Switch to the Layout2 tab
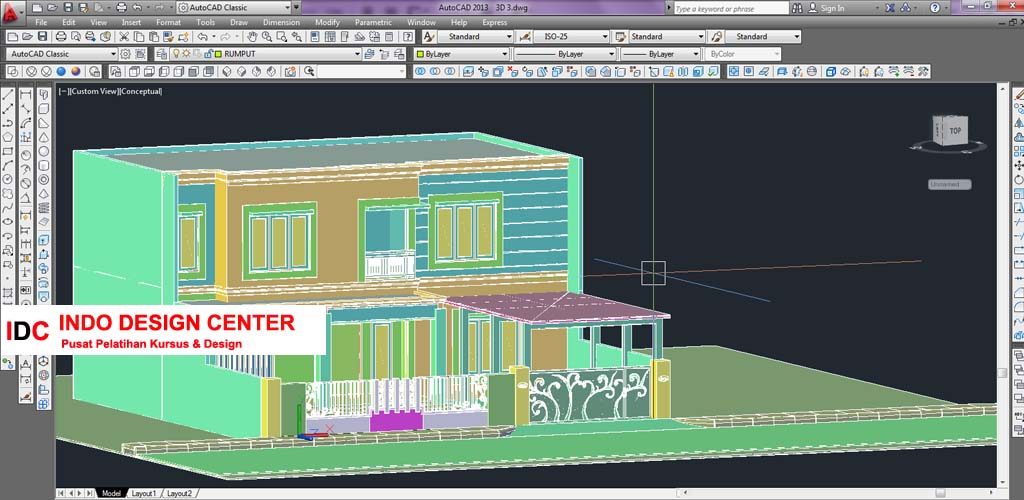Image resolution: width=1024 pixels, height=500 pixels. point(180,493)
